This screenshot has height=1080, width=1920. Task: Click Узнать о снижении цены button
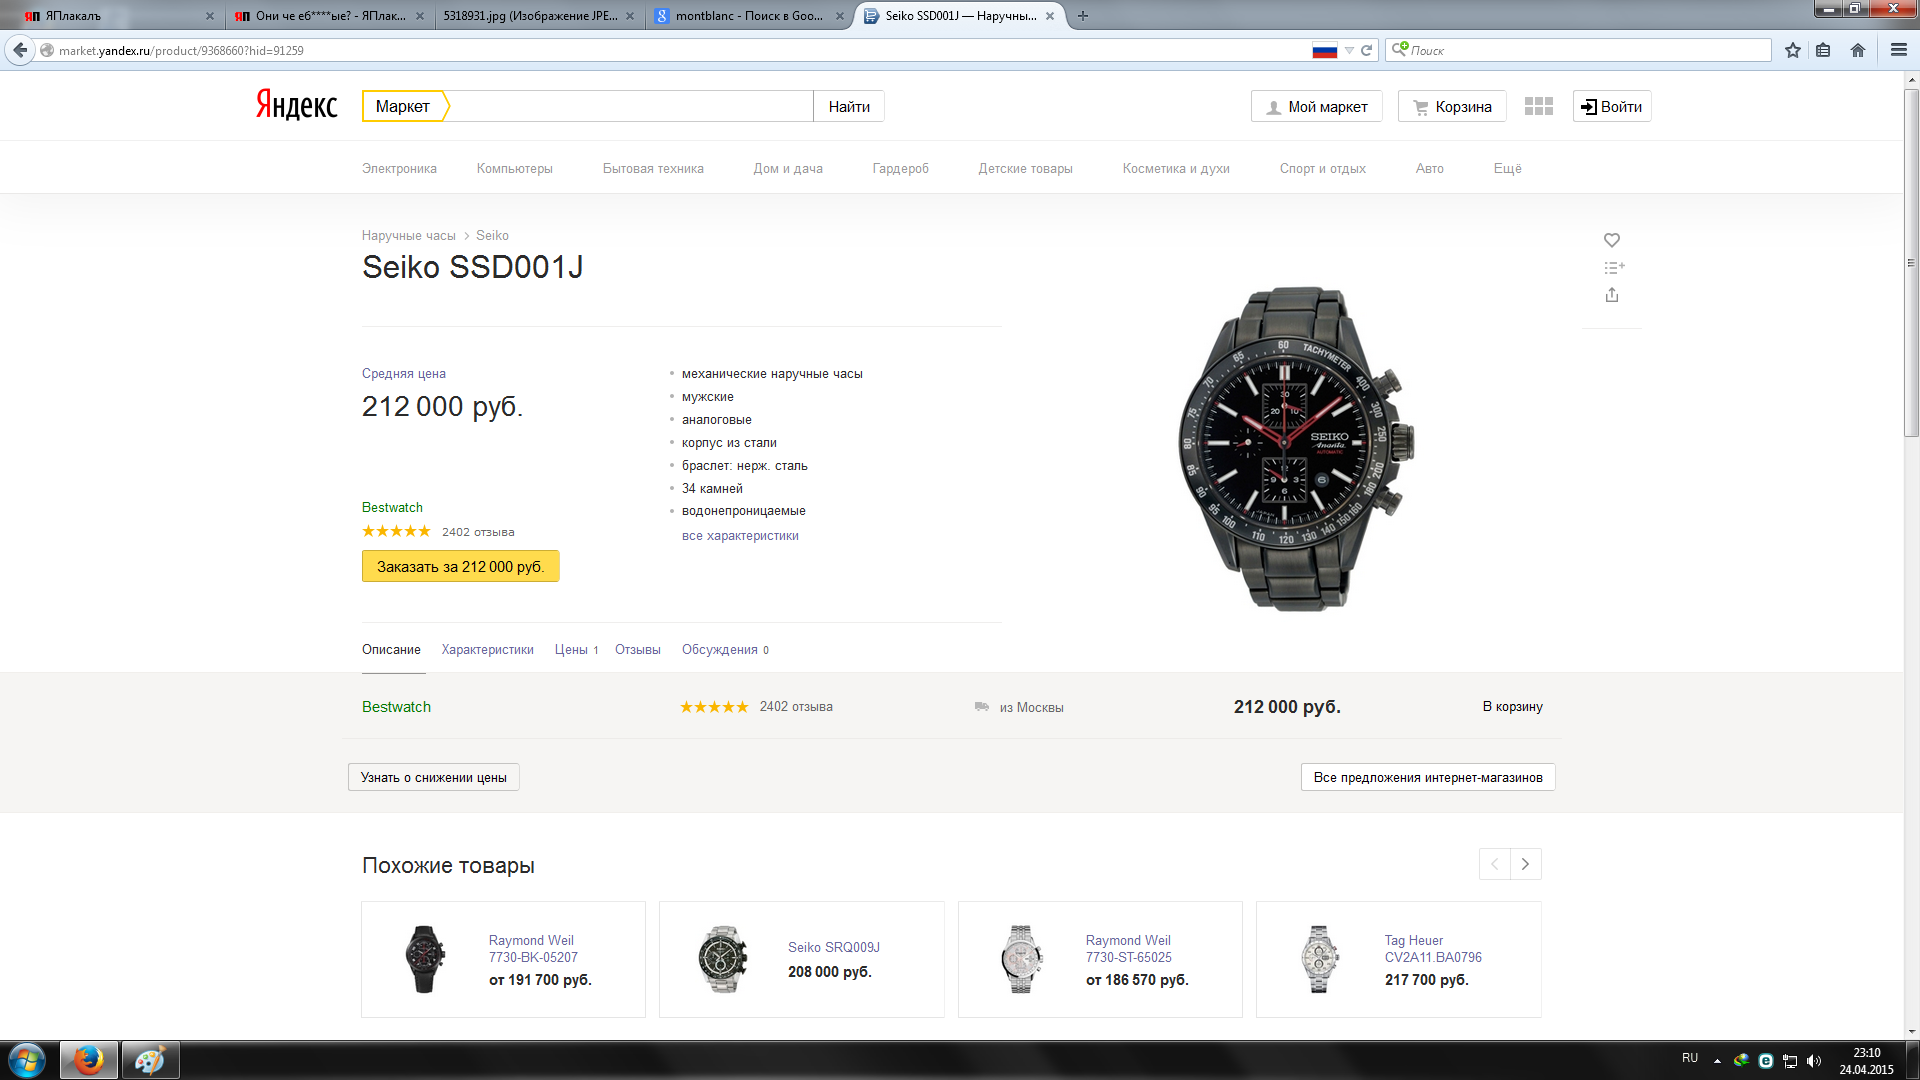(x=434, y=777)
